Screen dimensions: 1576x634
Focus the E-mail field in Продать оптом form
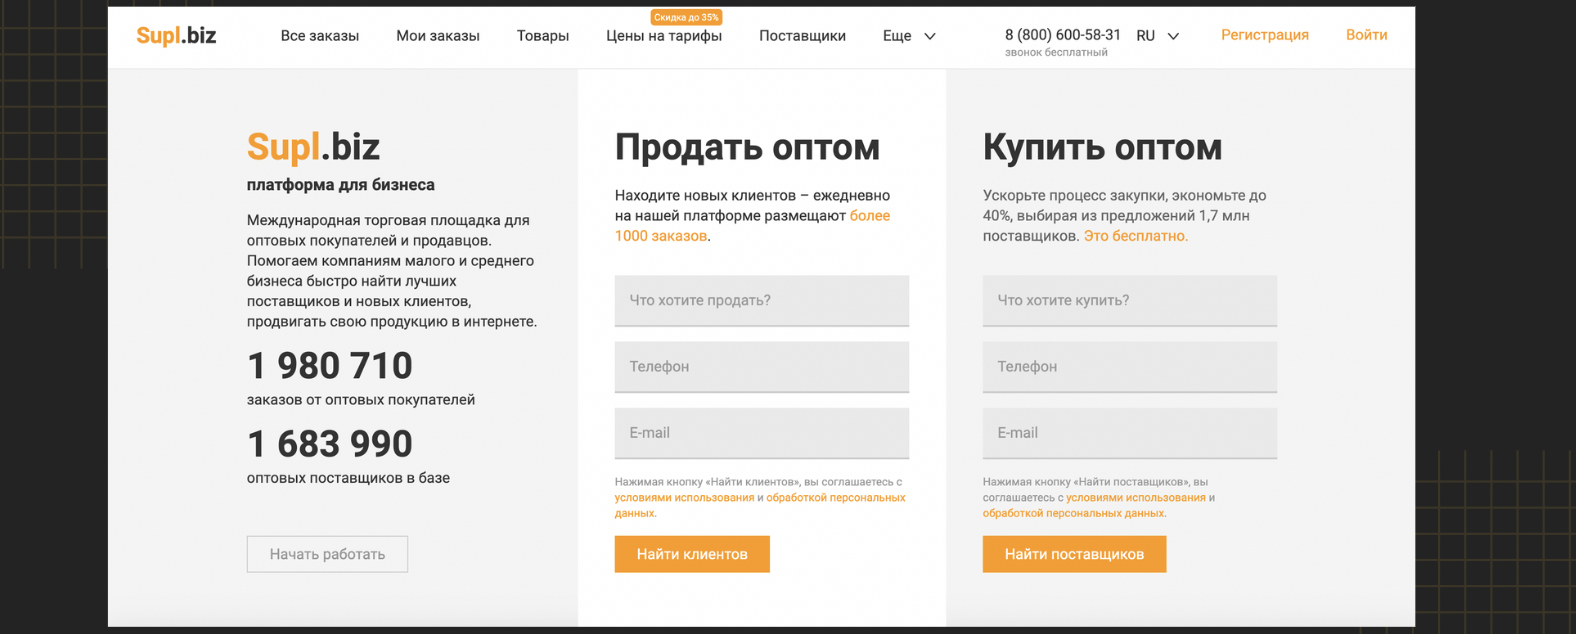tap(762, 433)
